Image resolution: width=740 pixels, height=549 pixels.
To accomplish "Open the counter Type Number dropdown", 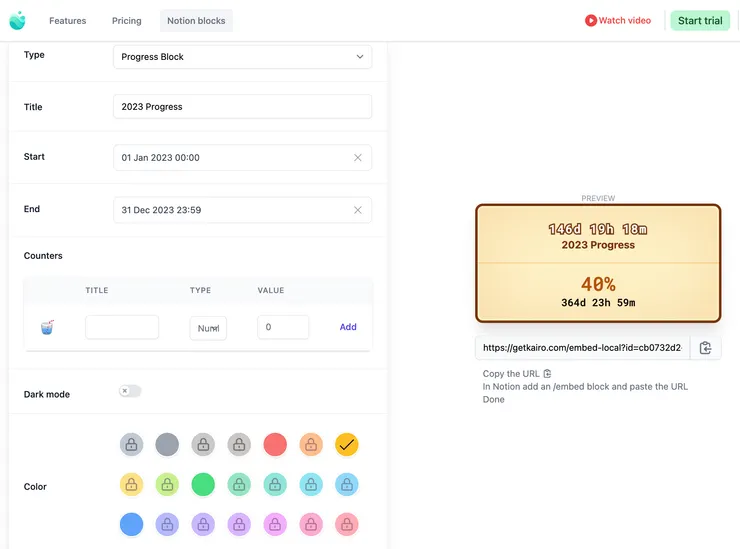I will coord(208,328).
